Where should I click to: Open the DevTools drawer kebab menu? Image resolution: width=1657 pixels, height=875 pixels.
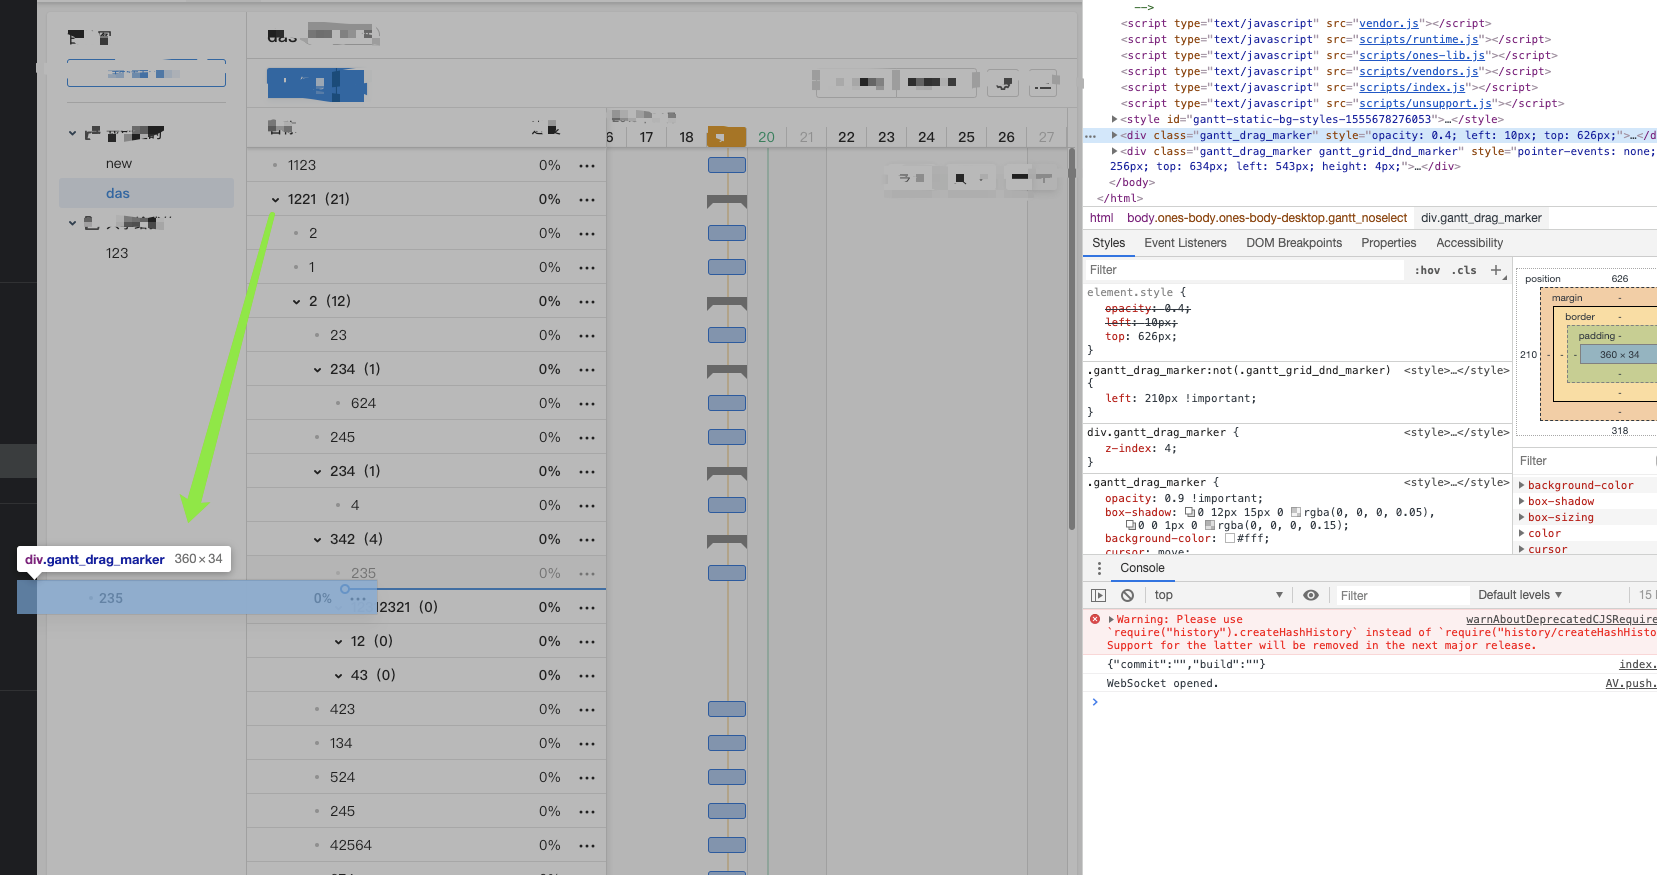tap(1099, 568)
